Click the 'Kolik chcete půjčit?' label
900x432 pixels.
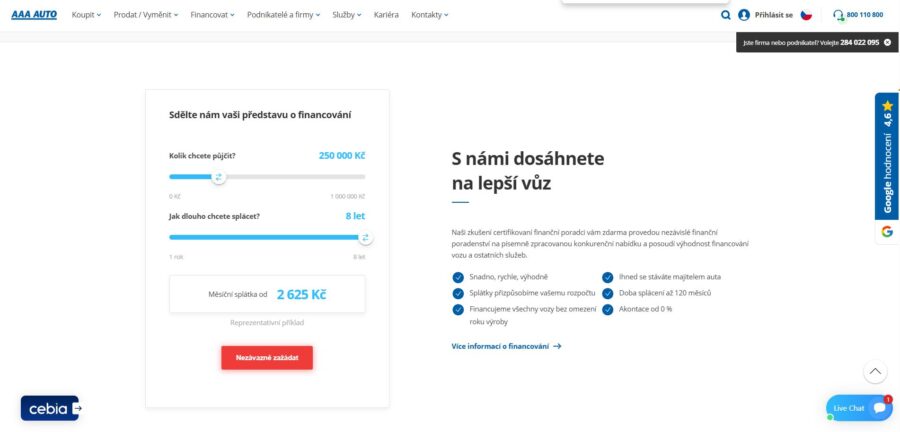coord(202,155)
